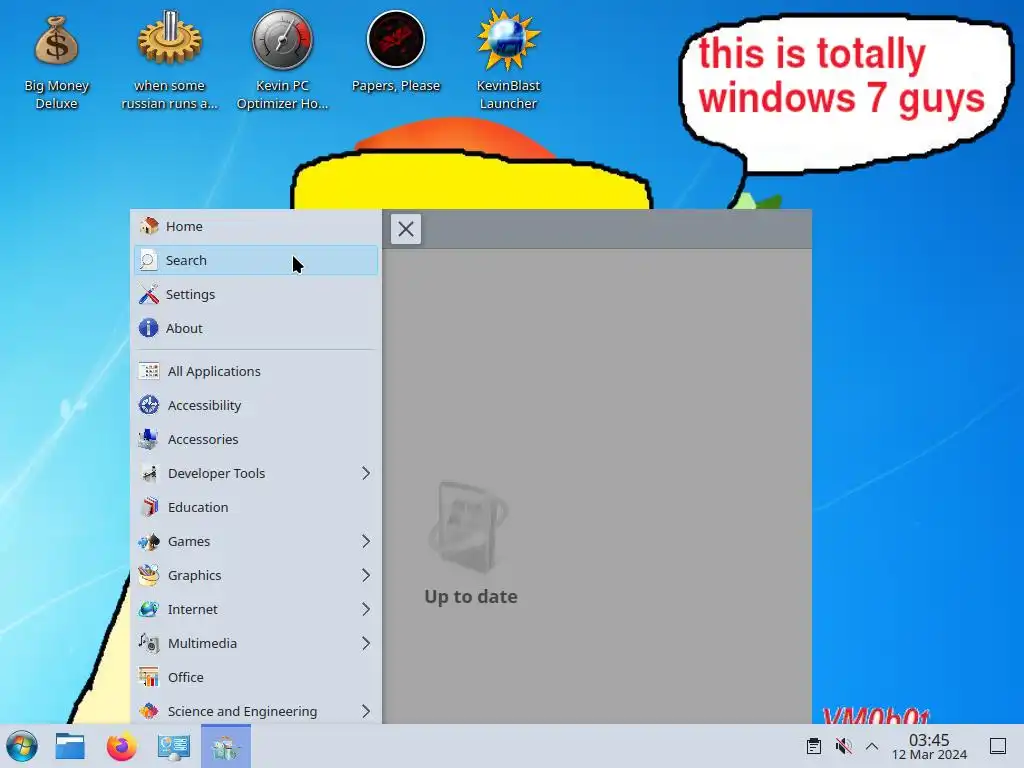The height and width of the screenshot is (768, 1024).
Task: Click the Education books icon
Action: pos(149,507)
